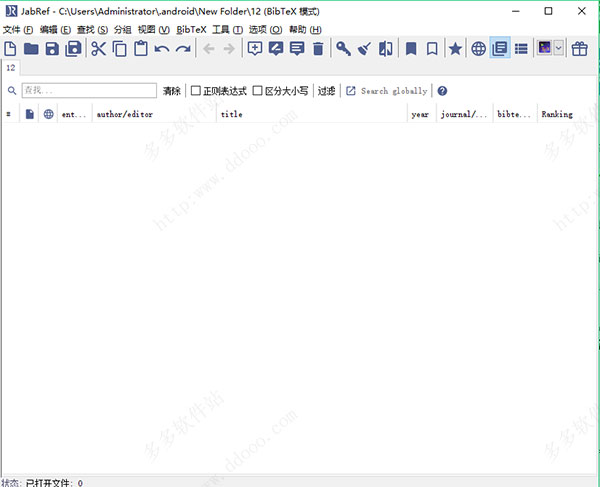Image resolution: width=600 pixels, height=487 pixels.
Task: Click Search globally
Action: (x=387, y=91)
